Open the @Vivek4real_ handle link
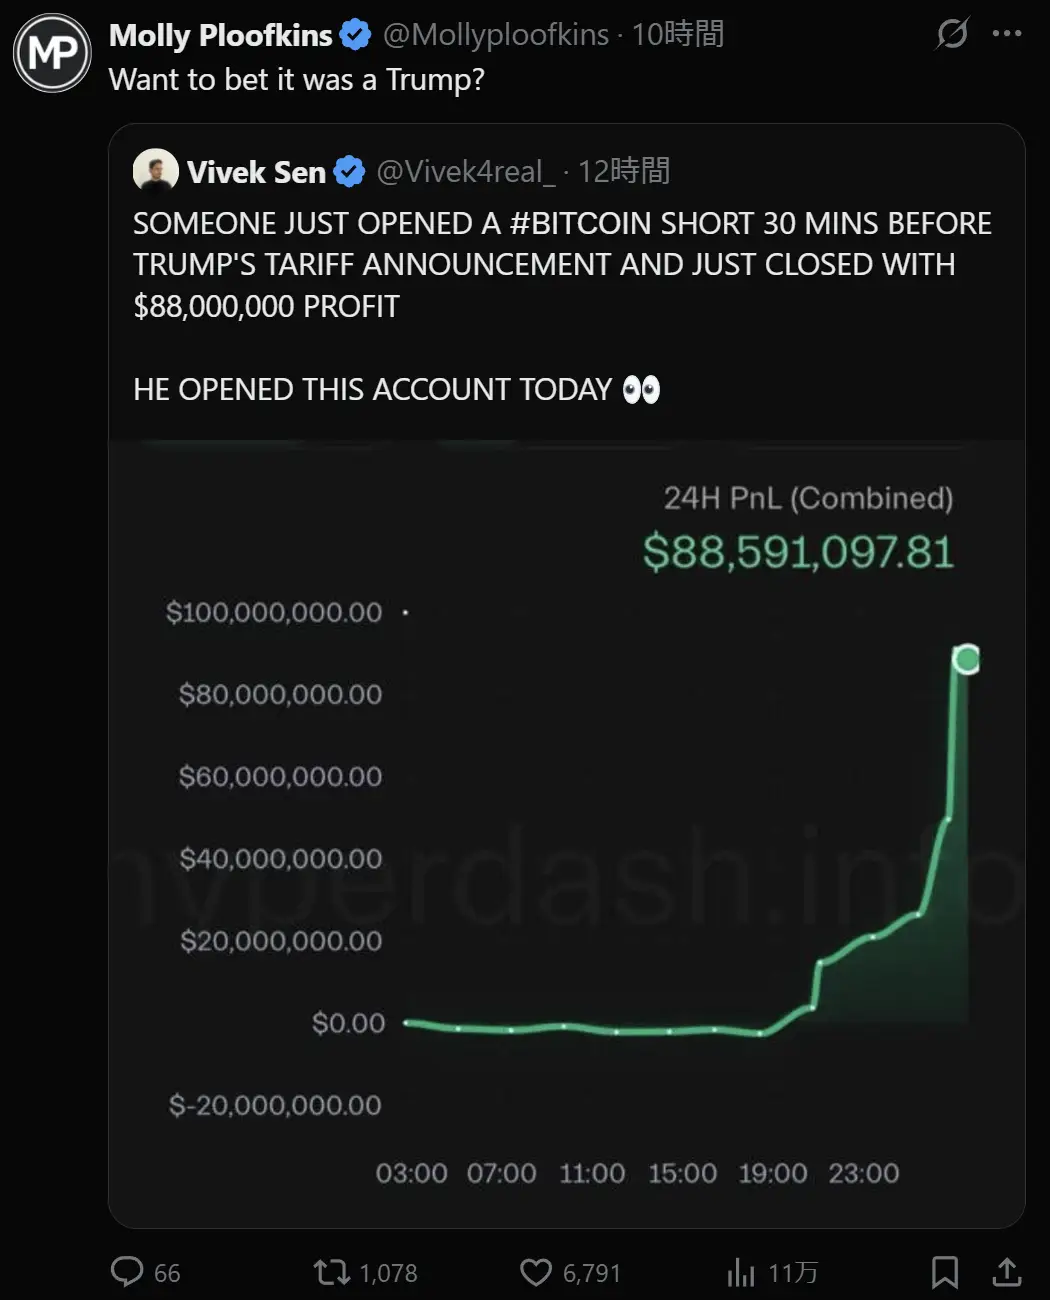This screenshot has width=1050, height=1300. [465, 172]
